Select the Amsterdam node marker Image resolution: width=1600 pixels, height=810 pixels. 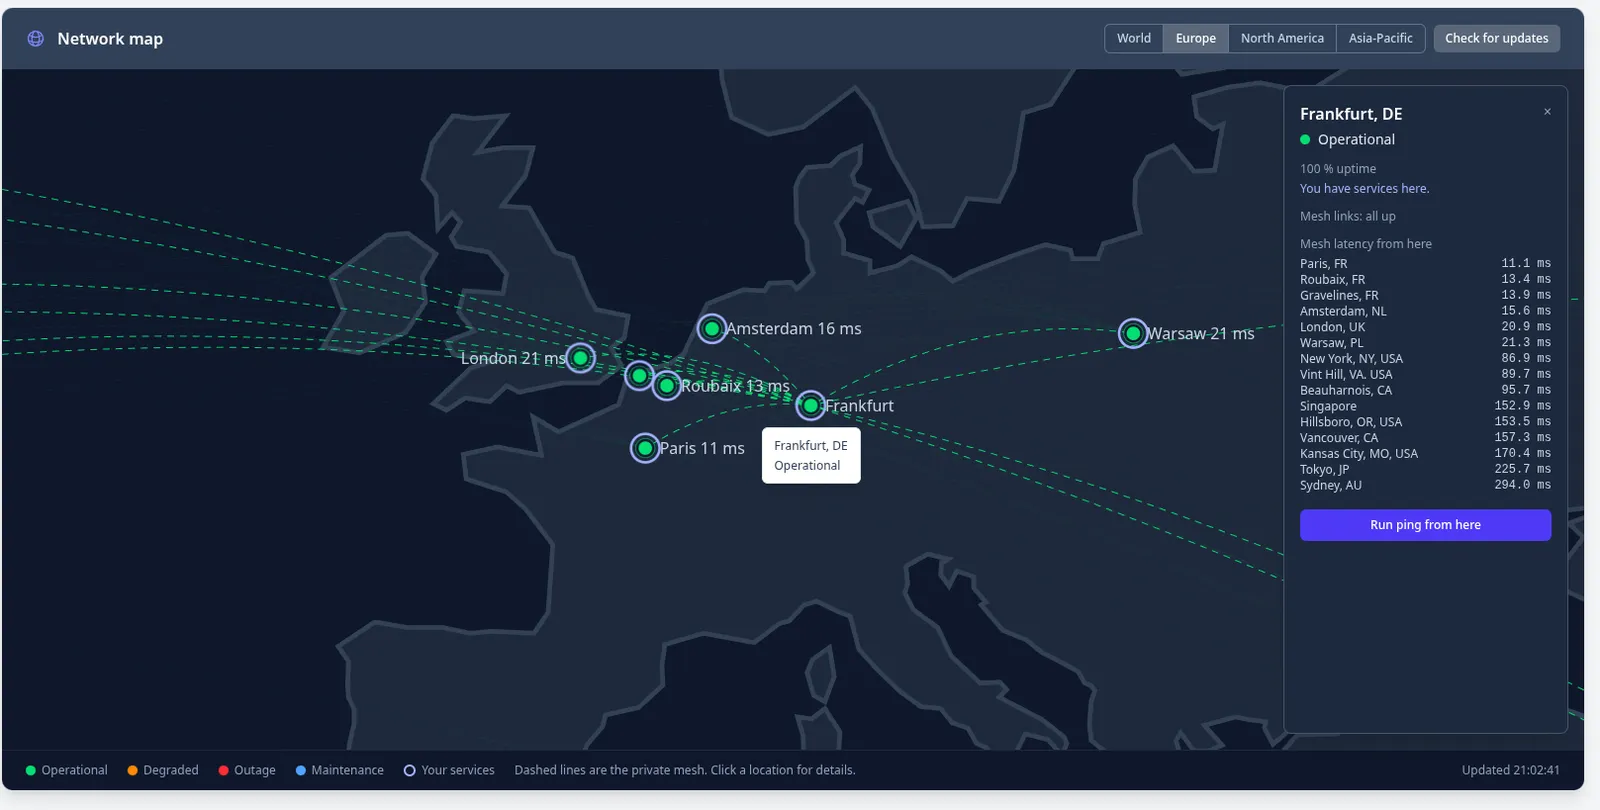(x=711, y=328)
